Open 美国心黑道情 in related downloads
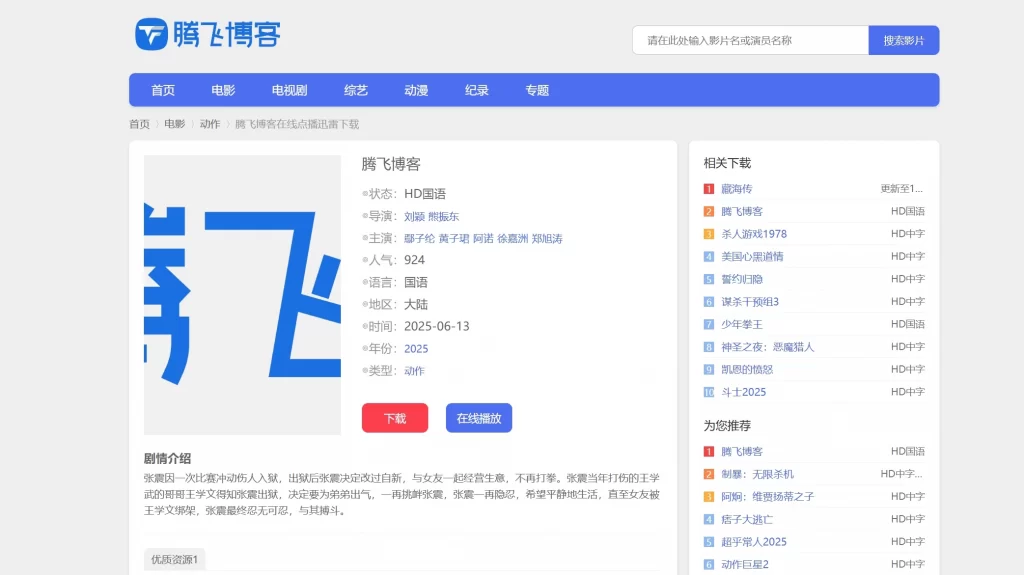The height and width of the screenshot is (575, 1024). [752, 256]
